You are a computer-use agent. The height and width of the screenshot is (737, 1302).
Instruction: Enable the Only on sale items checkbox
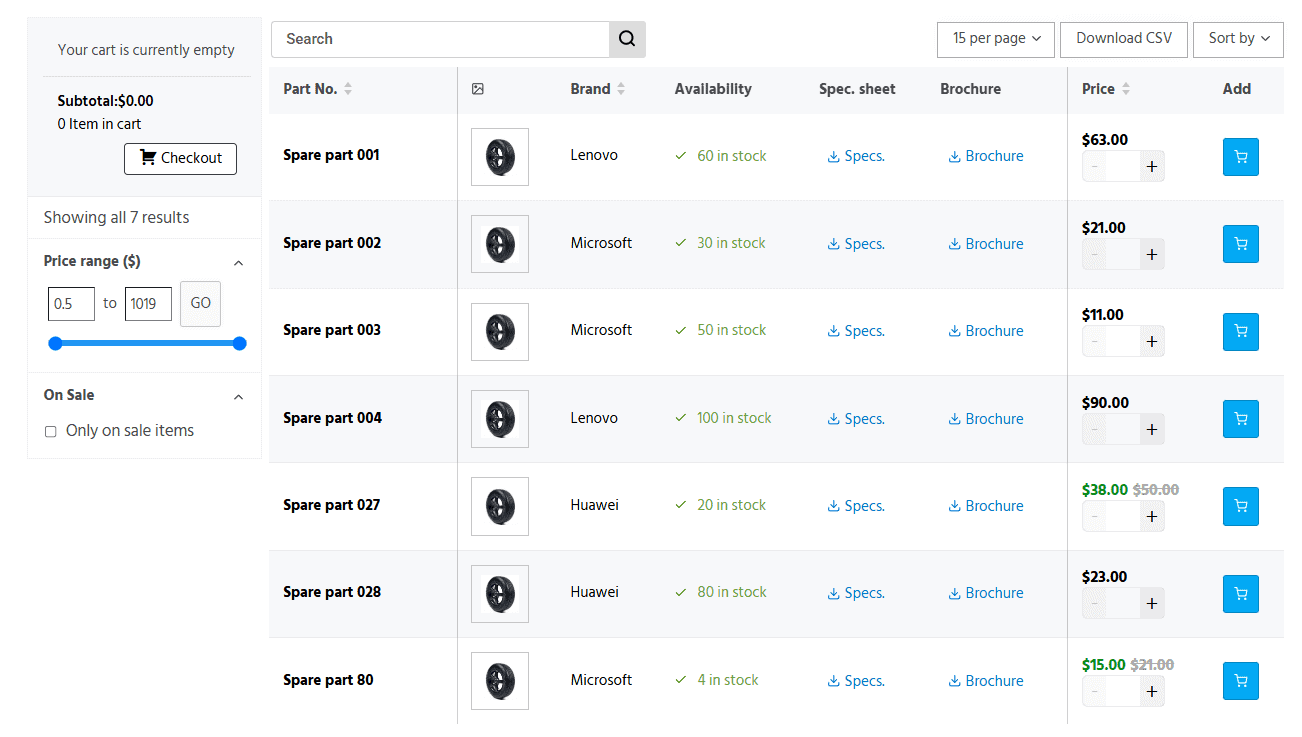50,430
